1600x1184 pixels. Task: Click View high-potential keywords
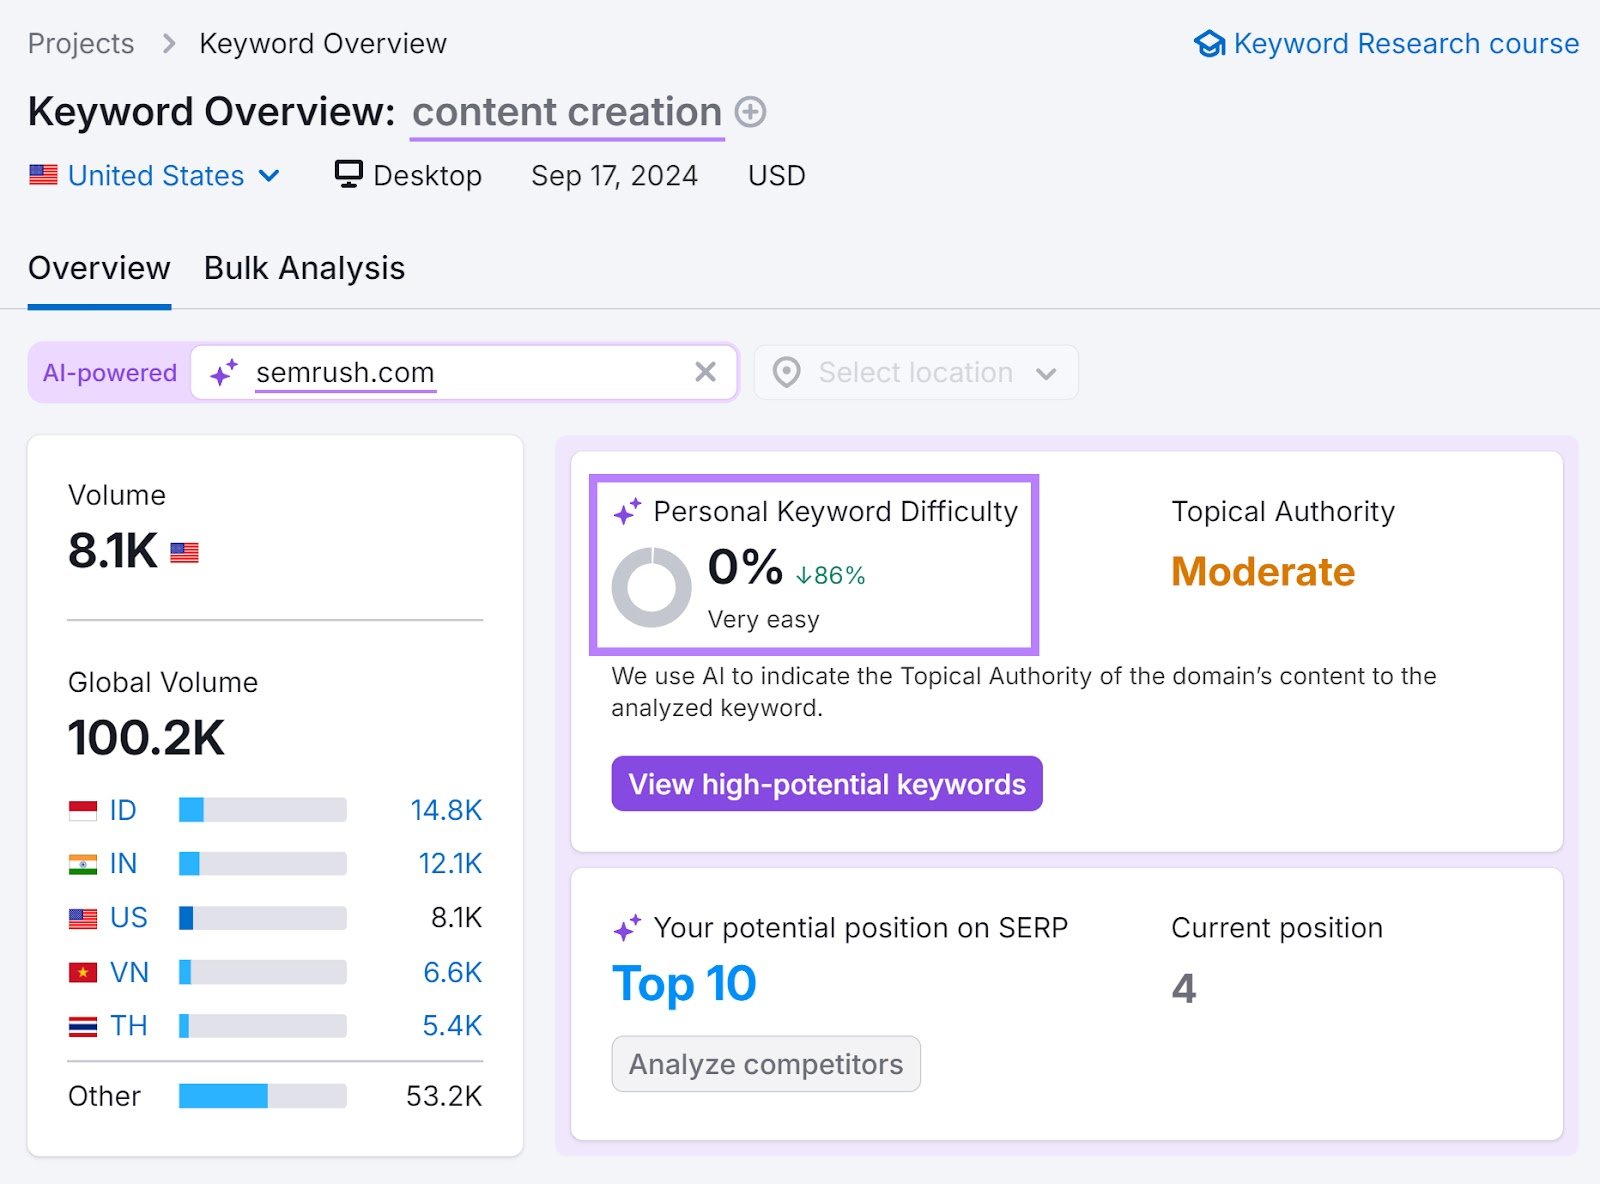pyautogui.click(x=827, y=784)
